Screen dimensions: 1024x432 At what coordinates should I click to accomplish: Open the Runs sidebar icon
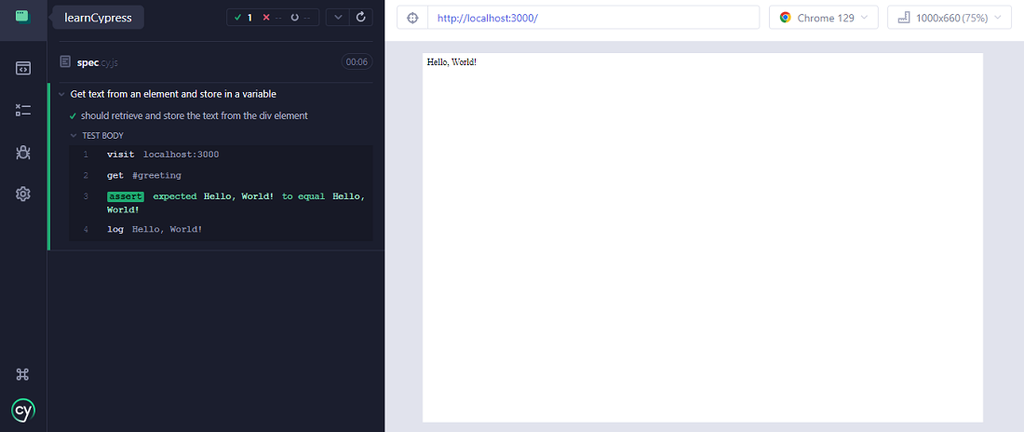click(x=23, y=110)
